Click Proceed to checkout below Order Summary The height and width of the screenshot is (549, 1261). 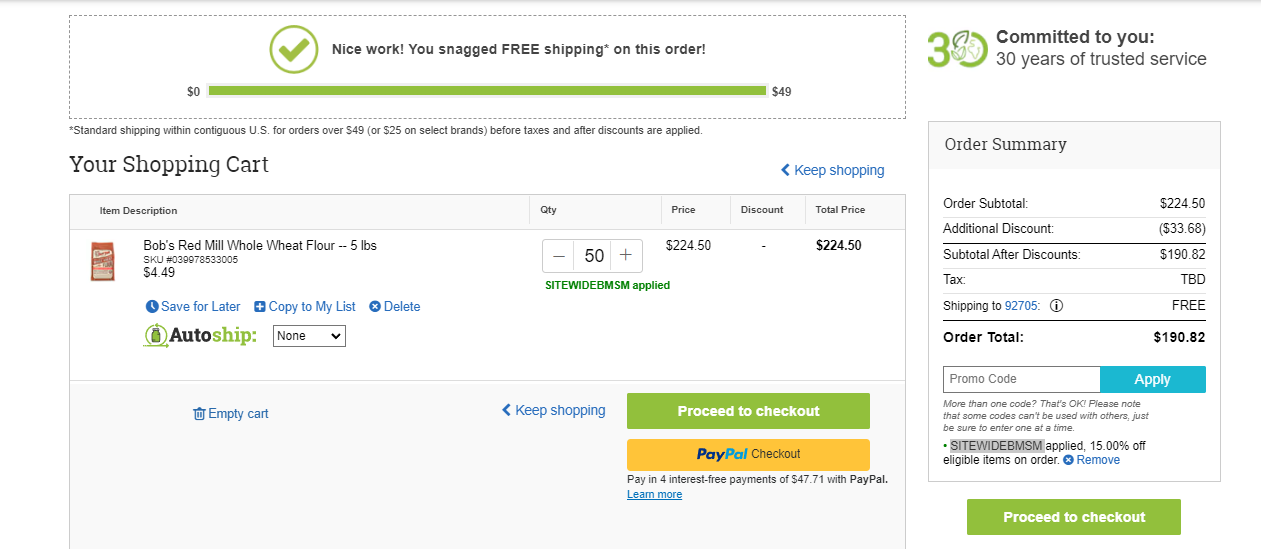coord(1074,517)
